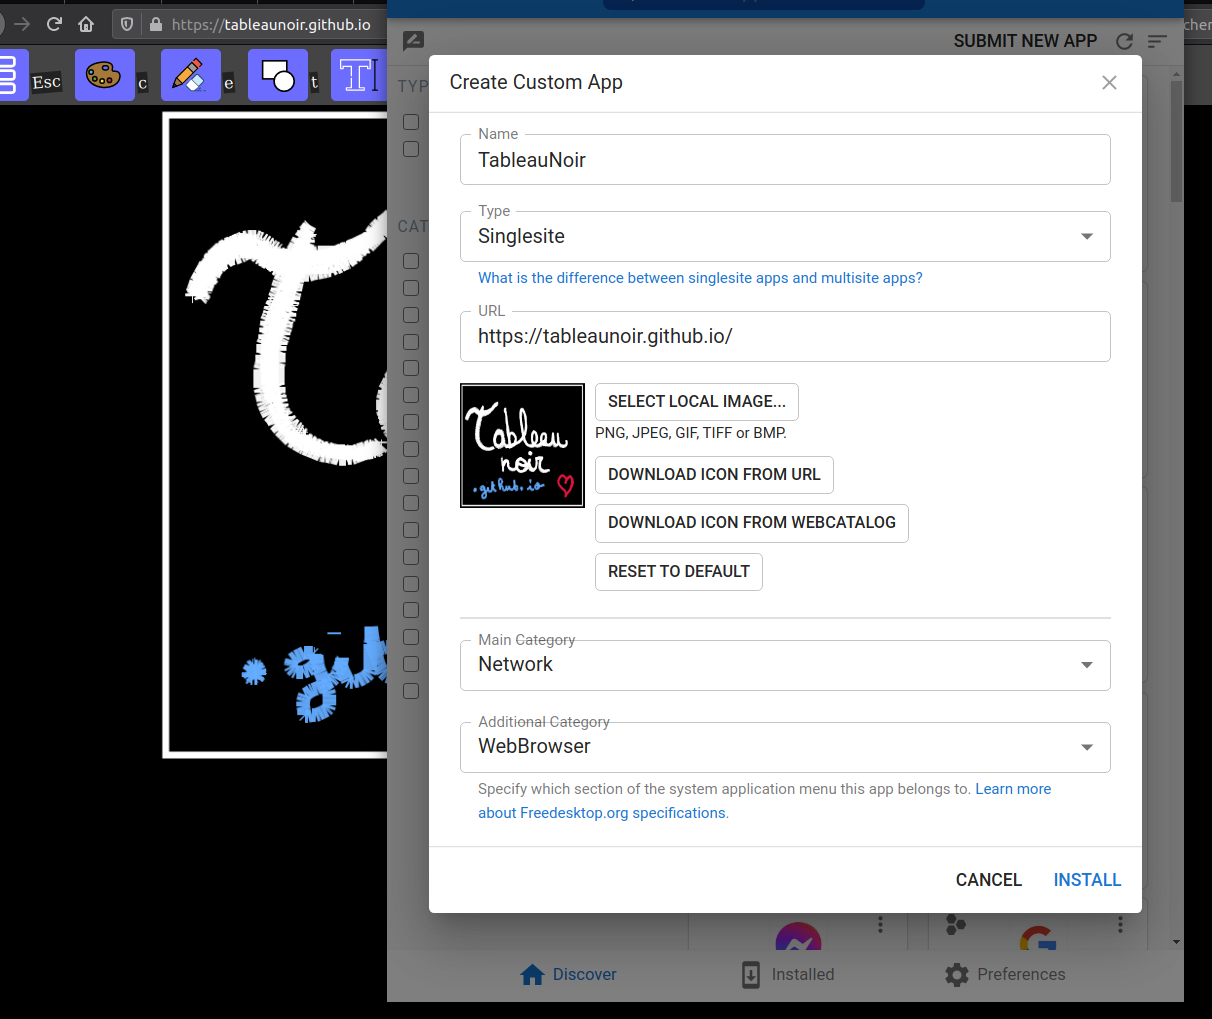Click SUBMIT NEW APP in WebCatalog

coord(1025,41)
